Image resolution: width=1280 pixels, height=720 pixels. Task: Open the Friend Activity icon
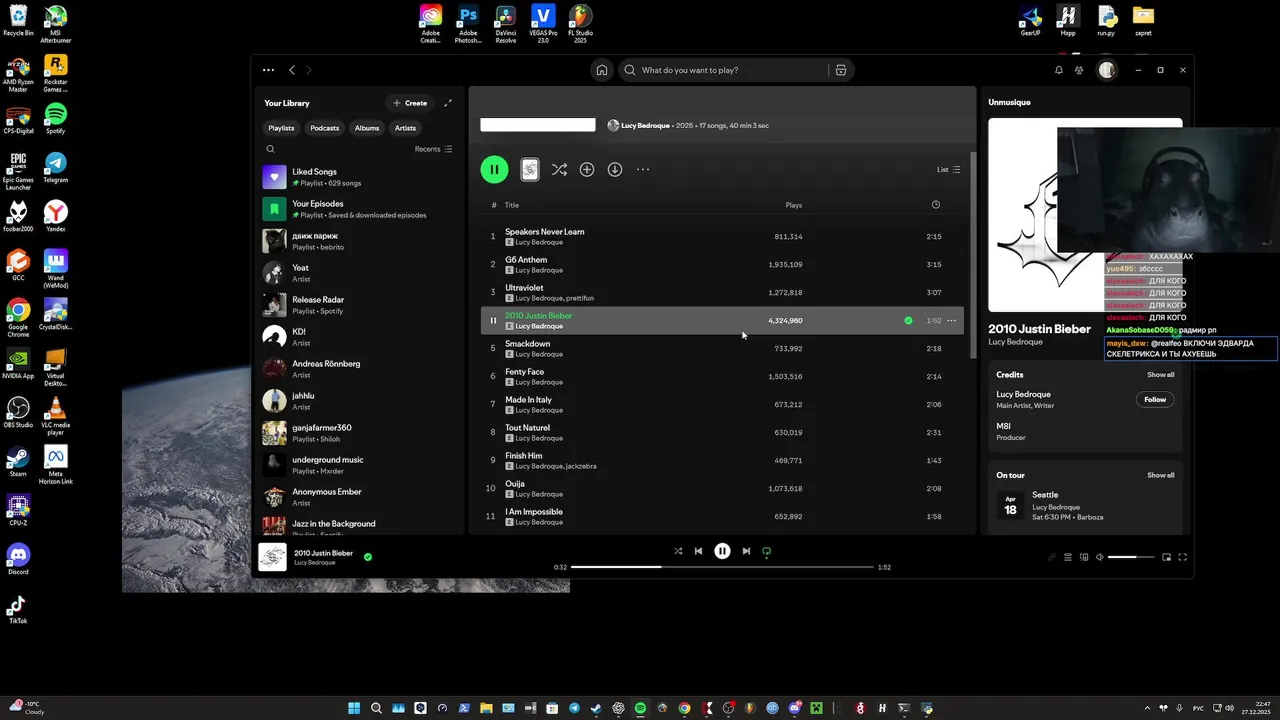[1079, 70]
